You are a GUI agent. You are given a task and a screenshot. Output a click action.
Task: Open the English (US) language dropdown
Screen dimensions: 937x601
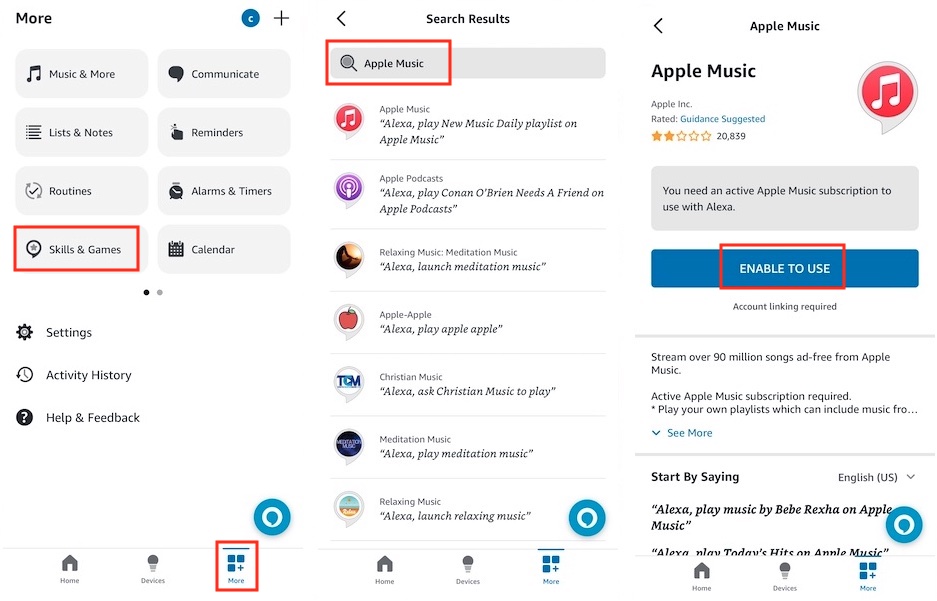pos(876,477)
